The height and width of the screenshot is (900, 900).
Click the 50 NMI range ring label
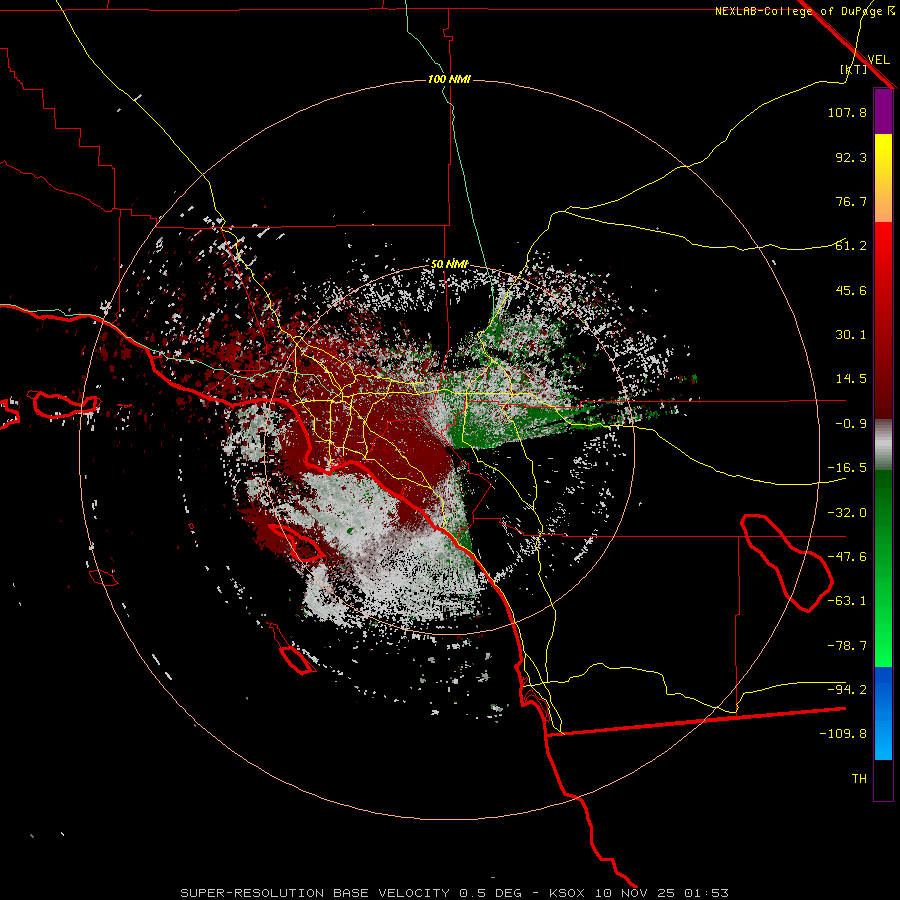click(x=449, y=264)
